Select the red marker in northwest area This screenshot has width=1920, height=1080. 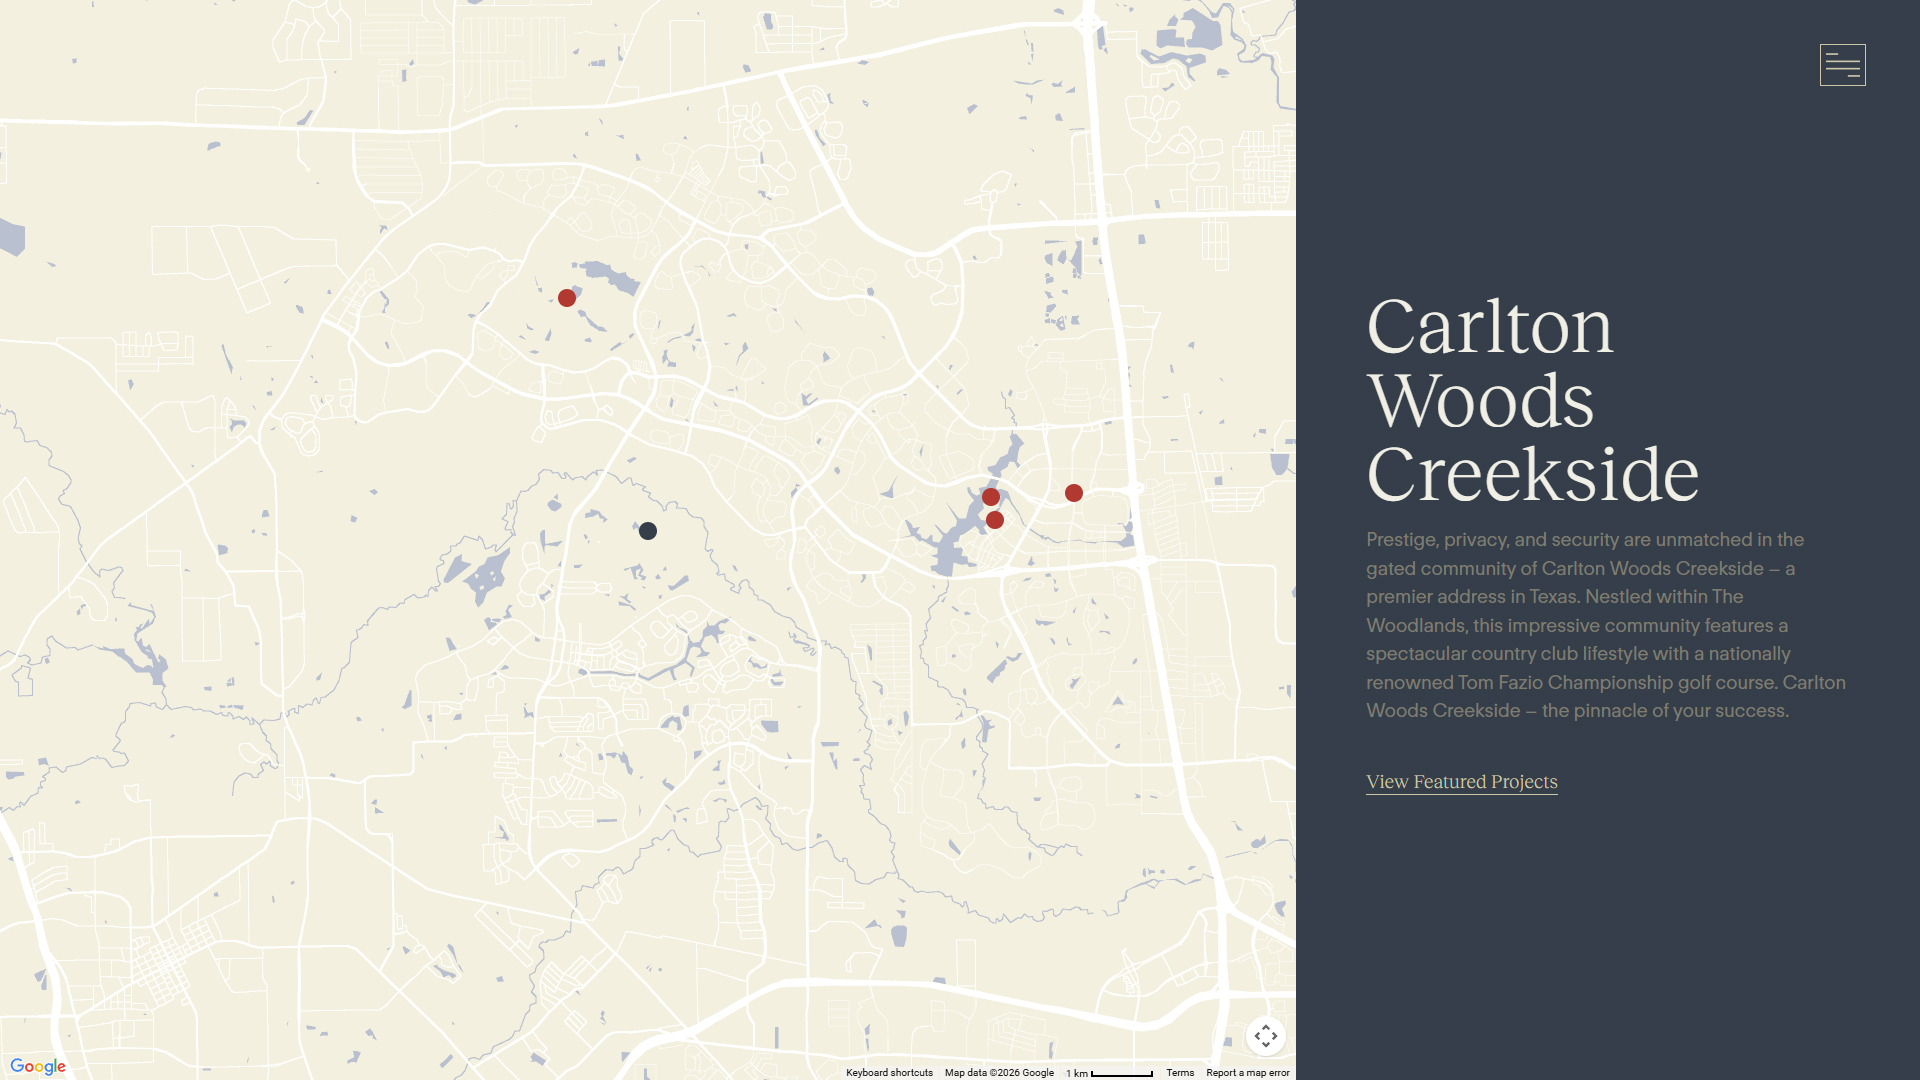[x=567, y=298]
